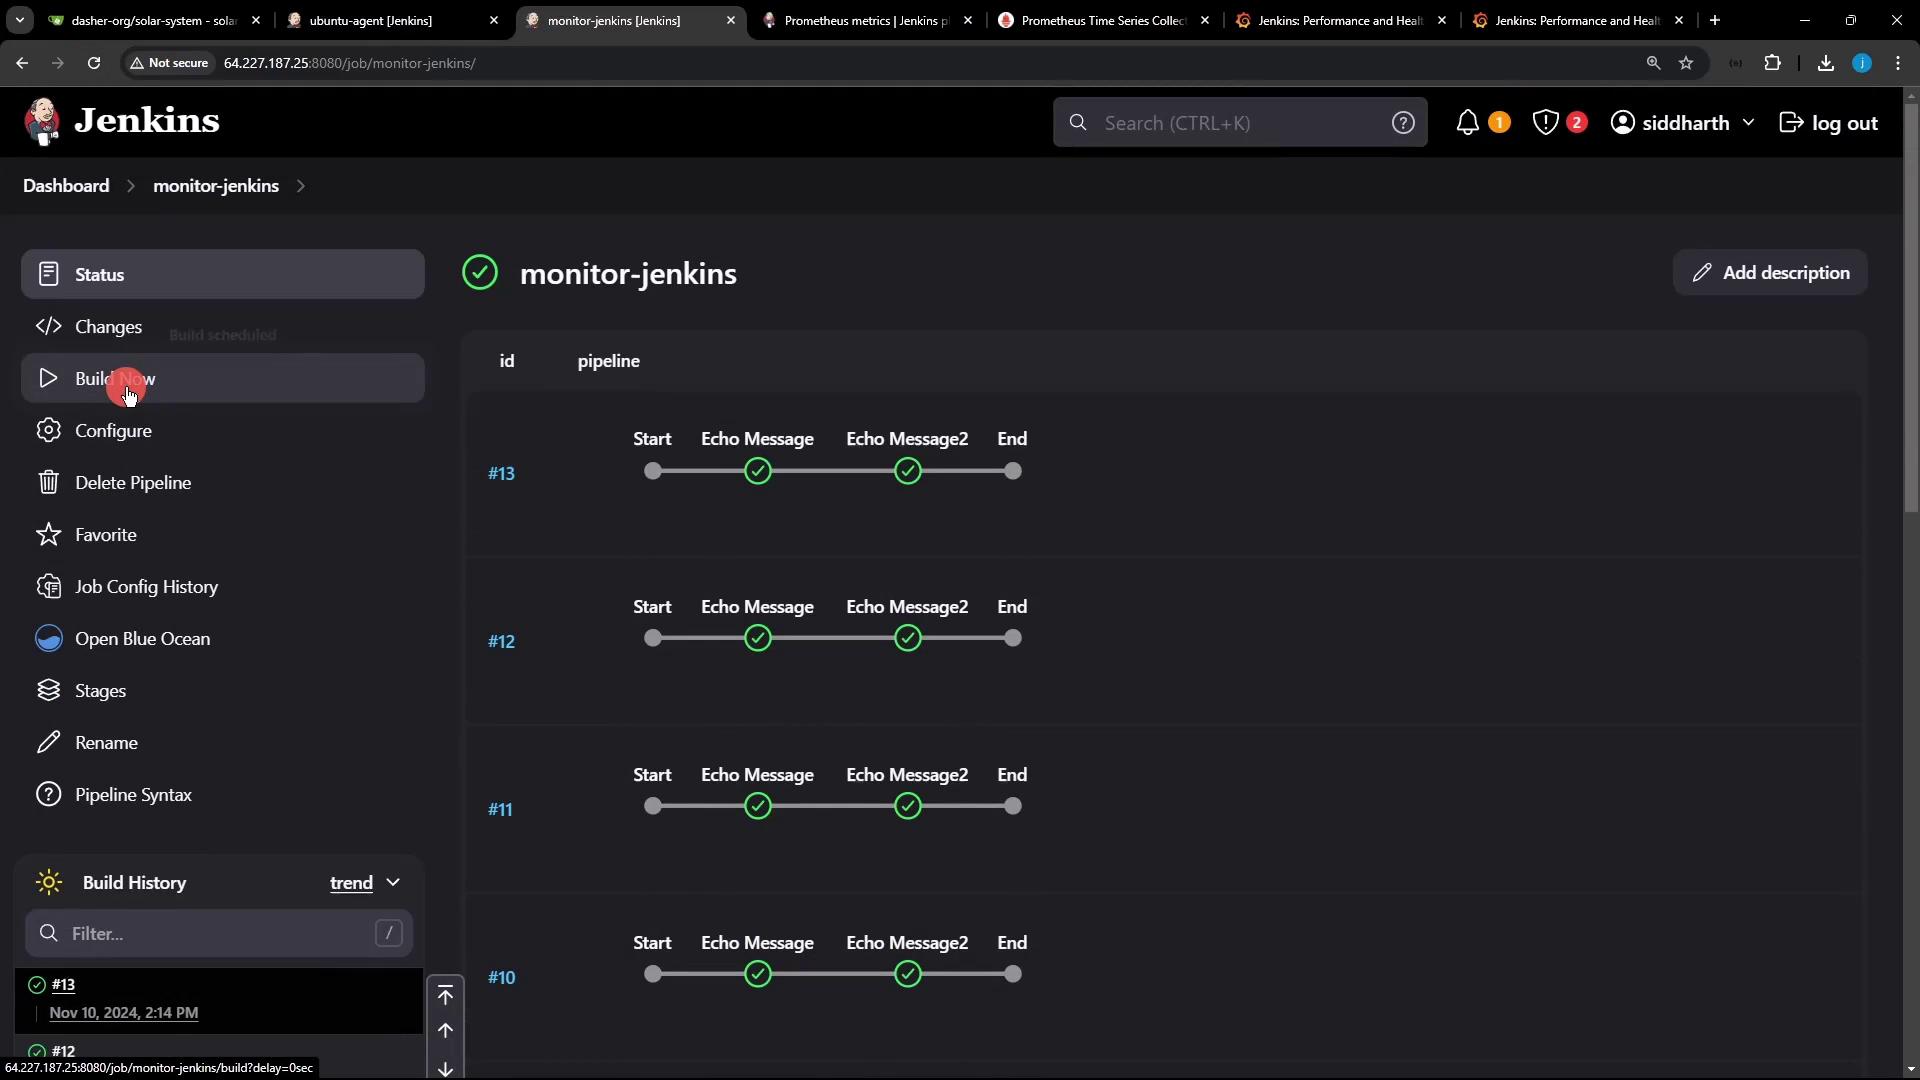
Task: Open security warnings shield icon
Action: (1546, 123)
